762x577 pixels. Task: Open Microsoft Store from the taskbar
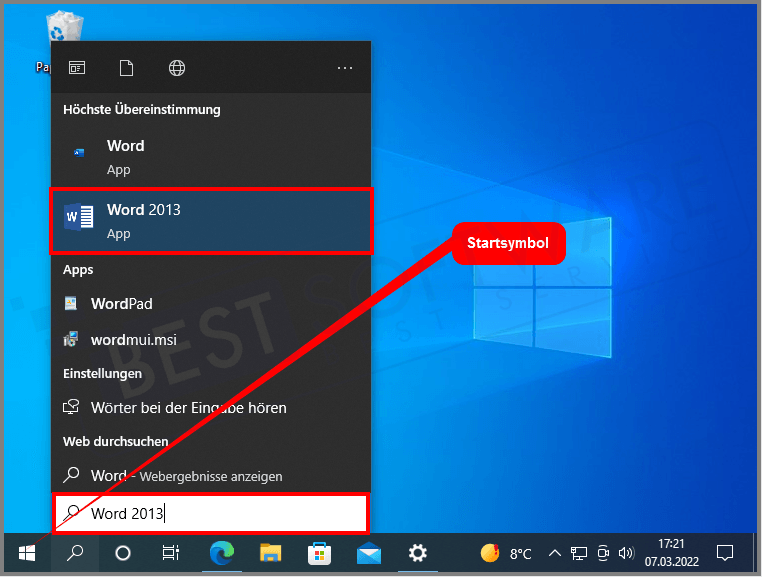[x=319, y=553]
